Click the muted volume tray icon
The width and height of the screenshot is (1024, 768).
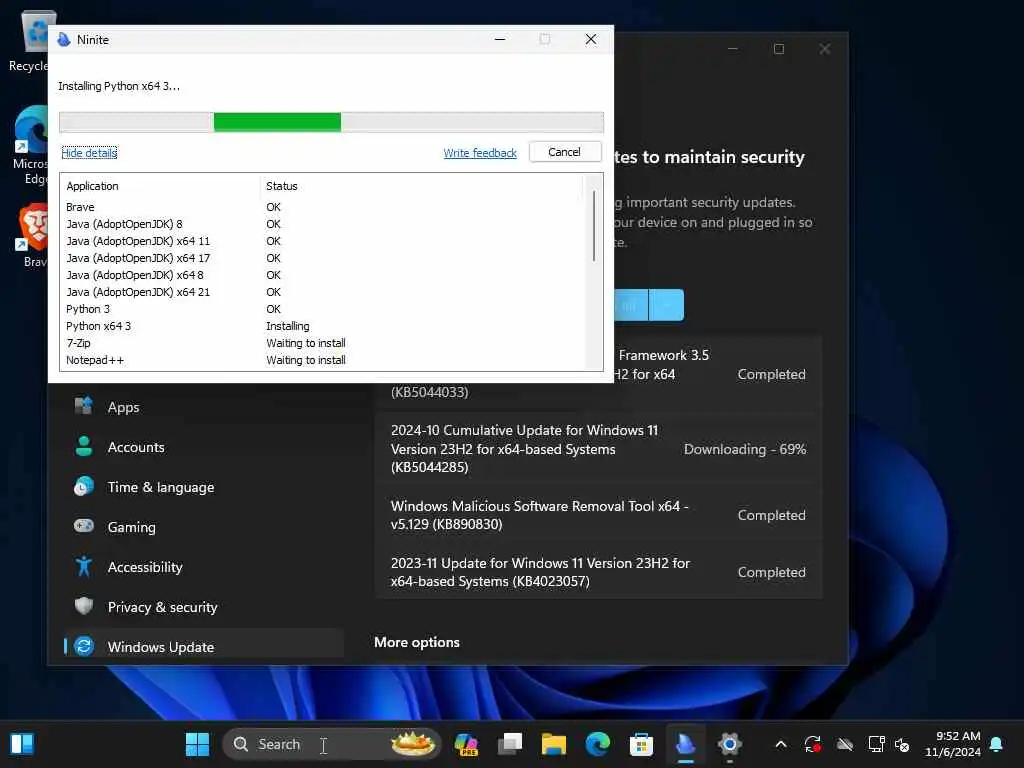[903, 744]
